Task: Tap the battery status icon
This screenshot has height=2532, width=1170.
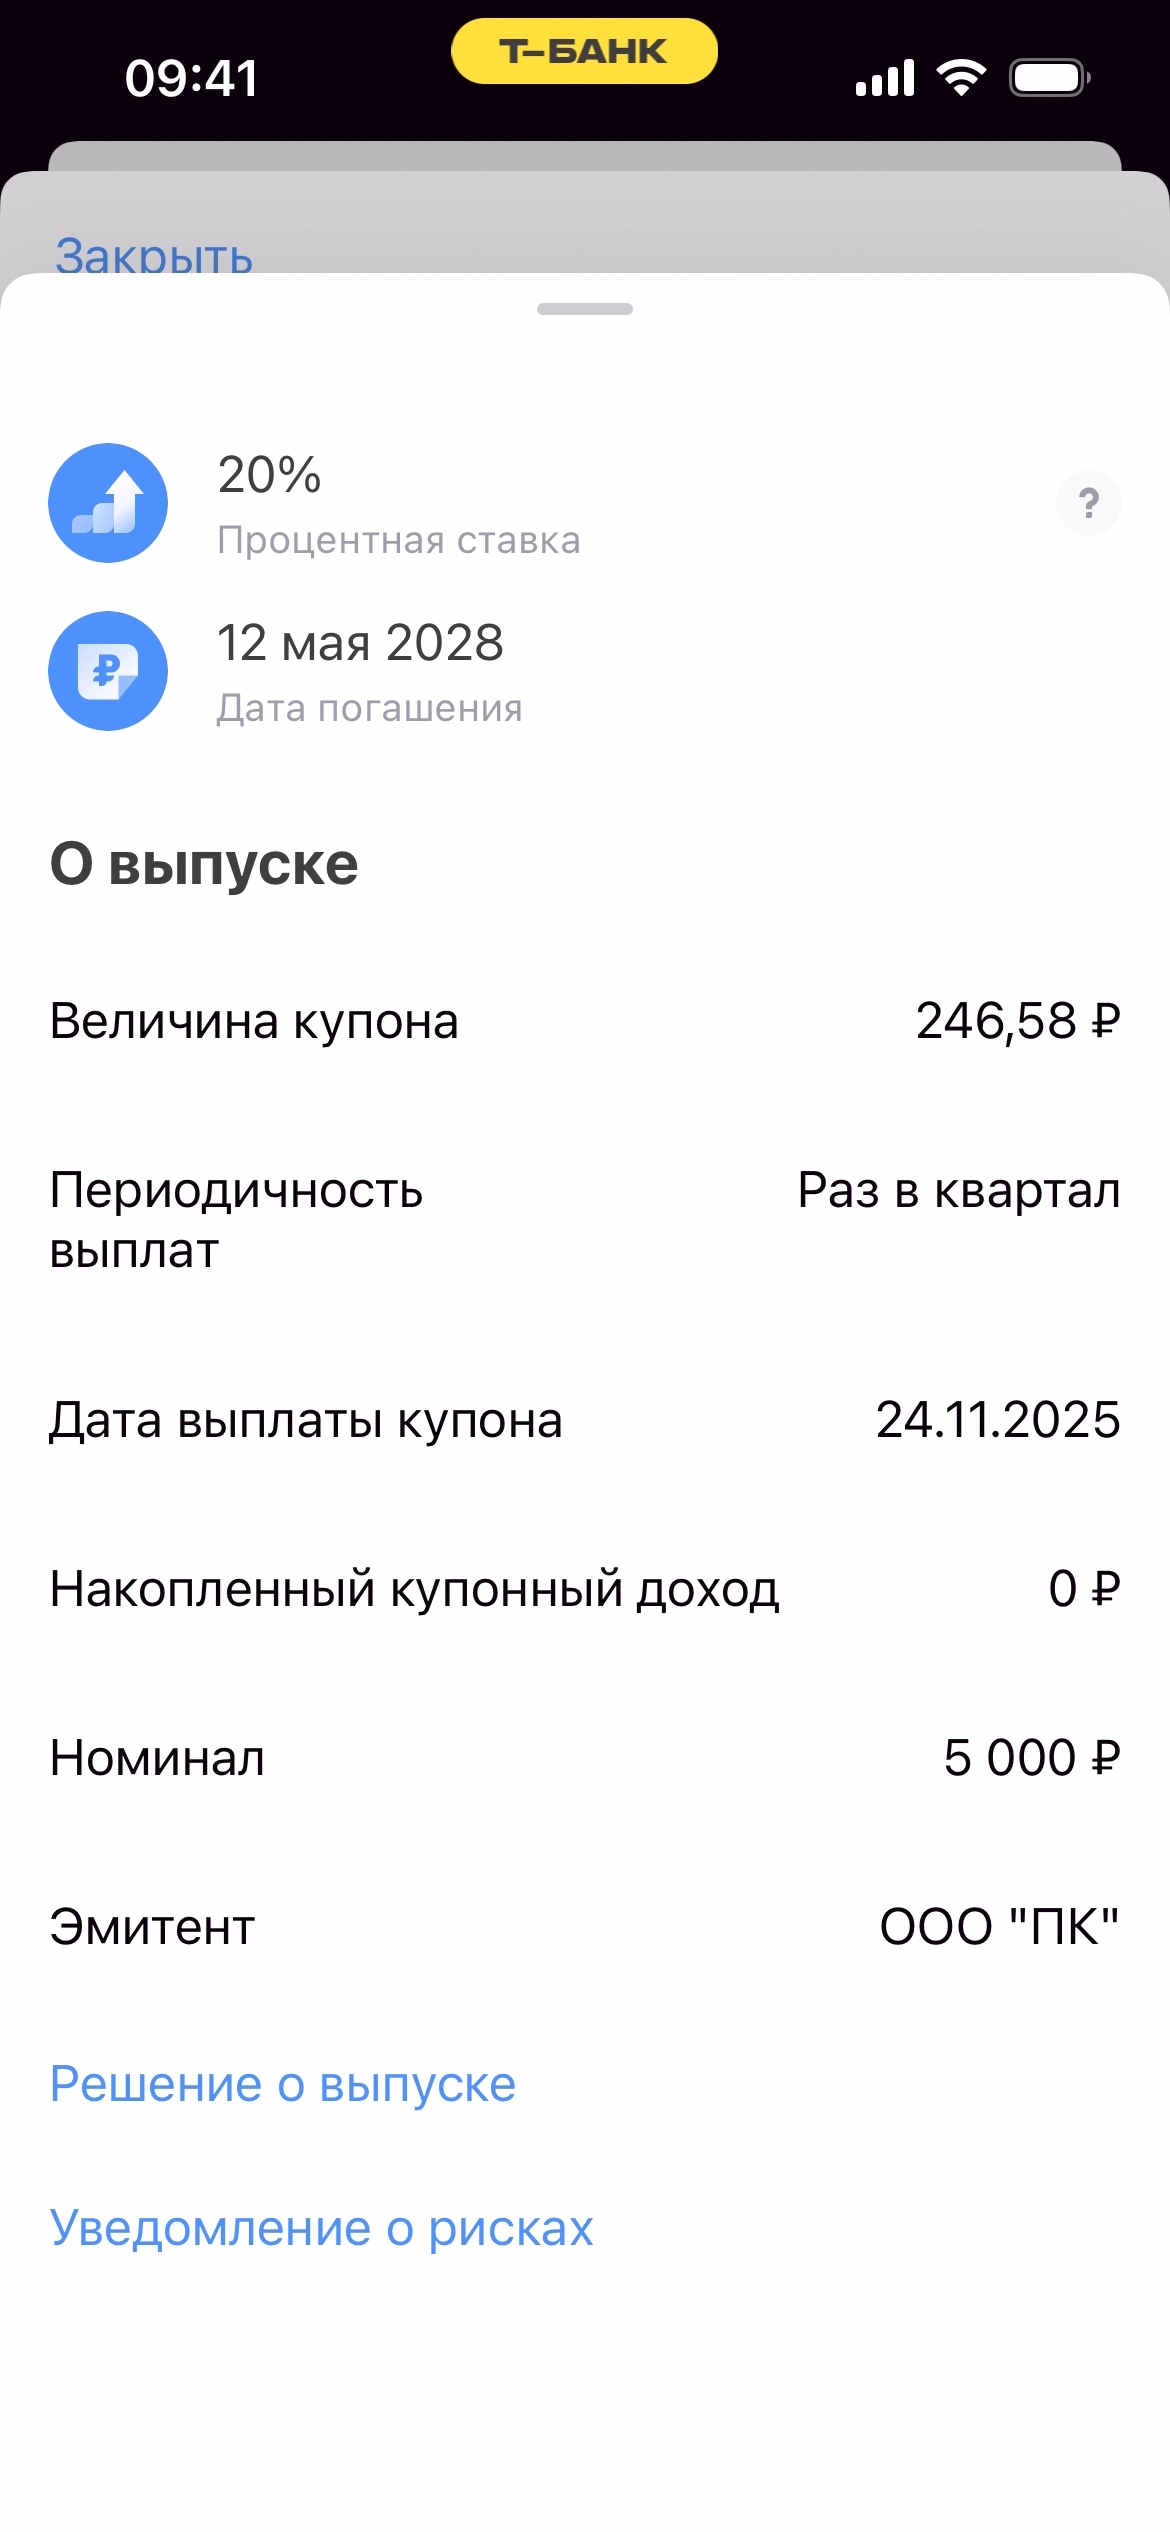Action: point(1049,77)
